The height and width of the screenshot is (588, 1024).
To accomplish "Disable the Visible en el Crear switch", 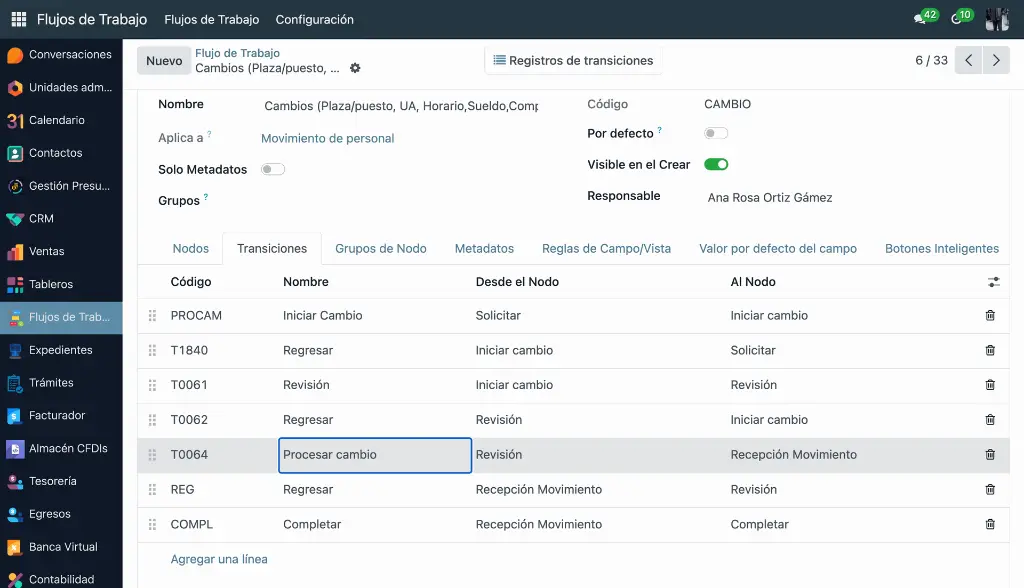I will click(716, 164).
